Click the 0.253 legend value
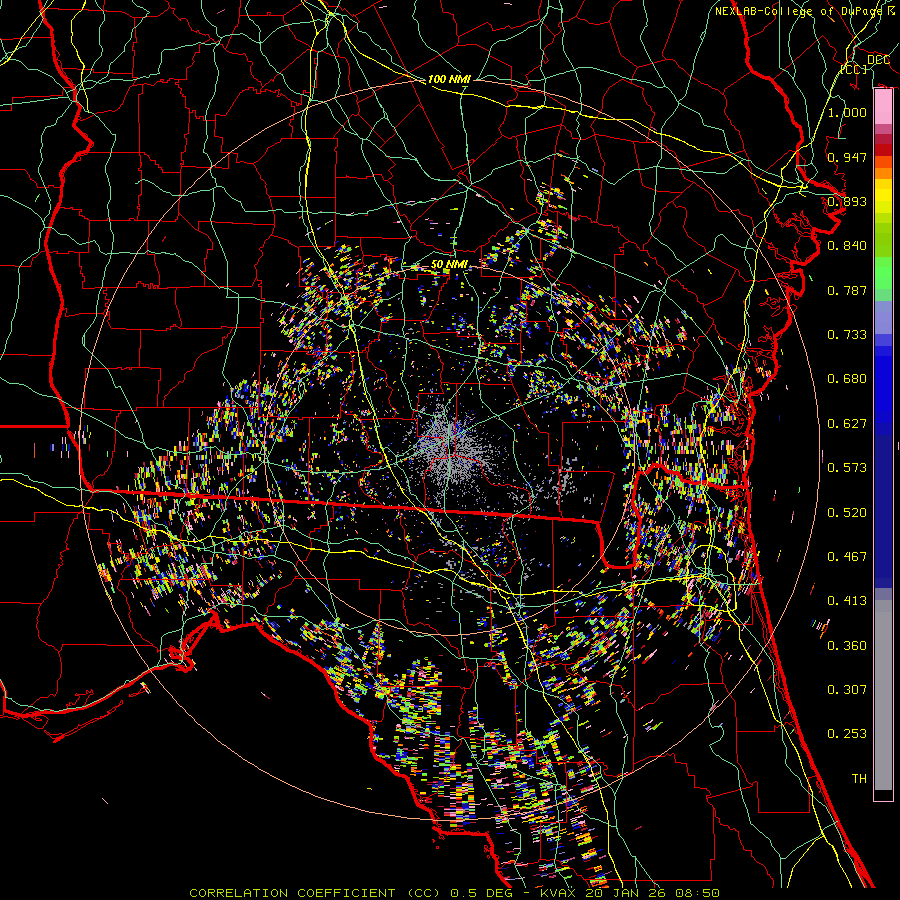Viewport: 900px width, 900px height. pyautogui.click(x=847, y=734)
